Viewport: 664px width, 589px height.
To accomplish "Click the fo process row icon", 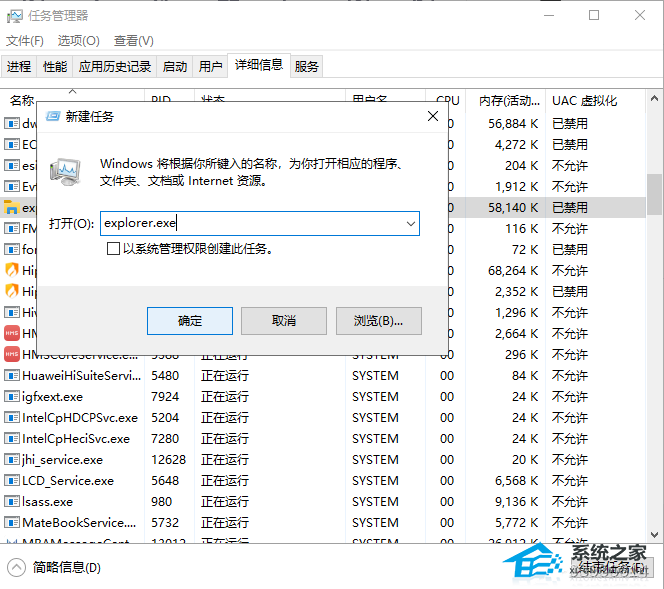I will tap(12, 249).
